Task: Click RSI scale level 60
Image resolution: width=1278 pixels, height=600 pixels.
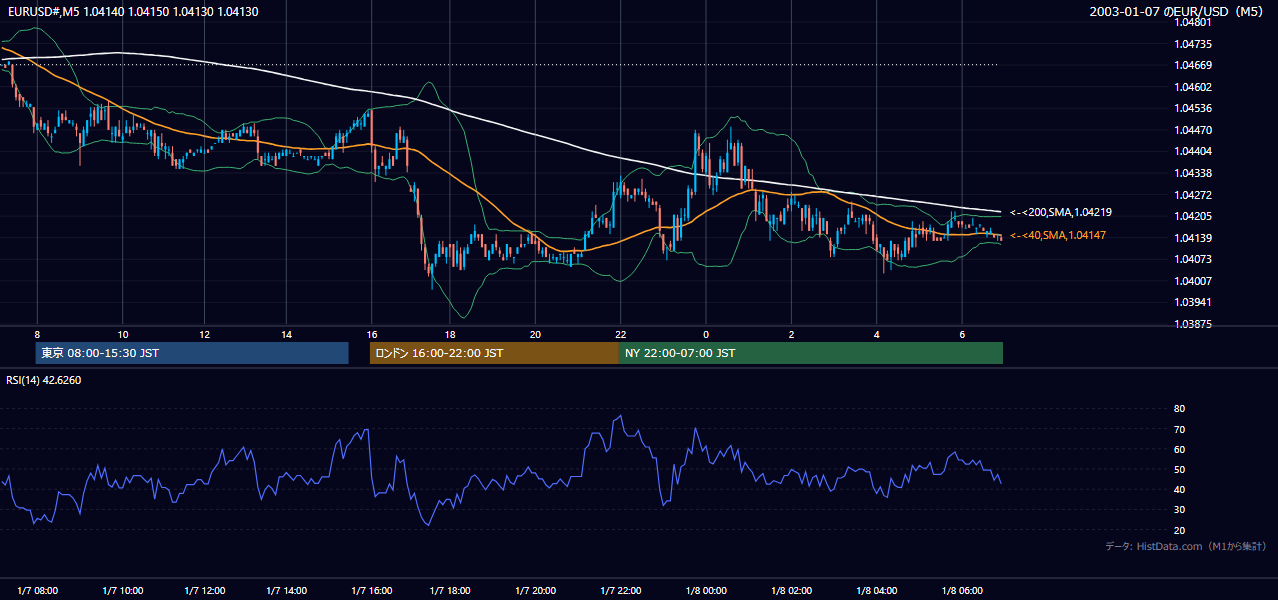Action: click(x=1179, y=449)
